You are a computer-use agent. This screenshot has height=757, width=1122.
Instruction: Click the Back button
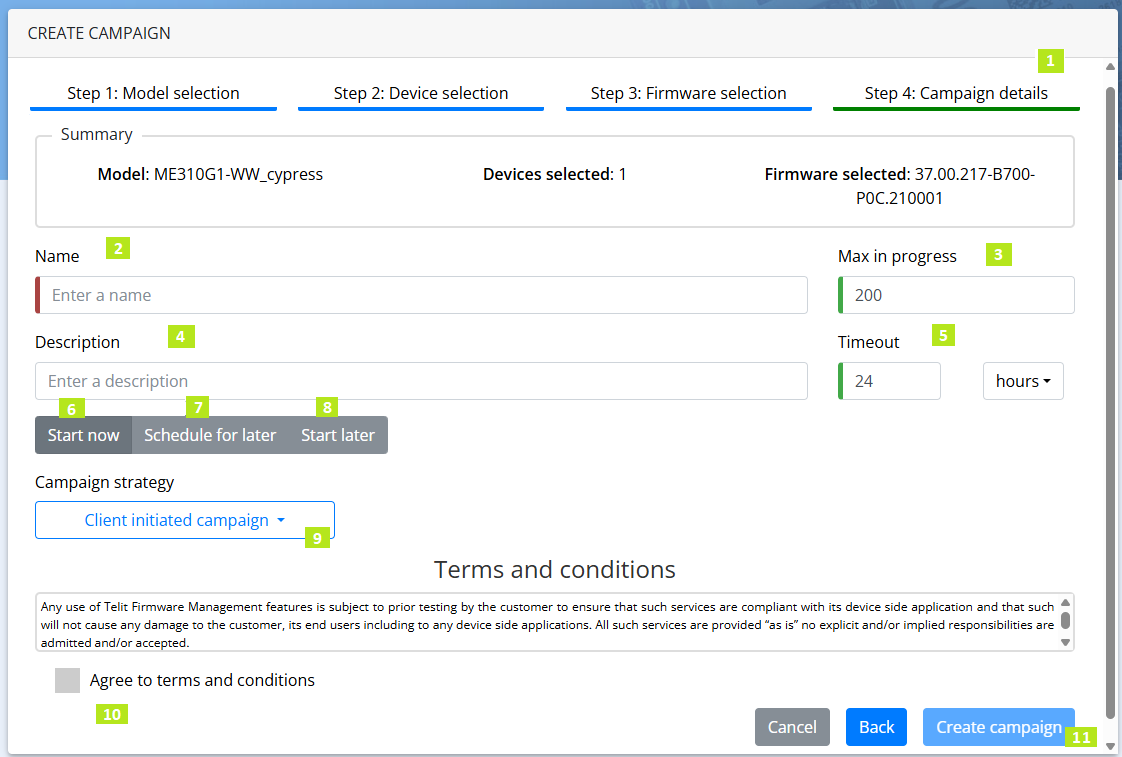tap(876, 727)
